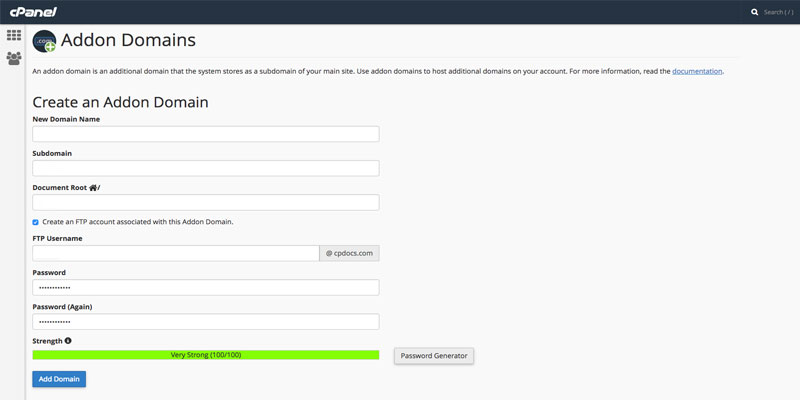Open the User Manager people icon

coord(14,58)
